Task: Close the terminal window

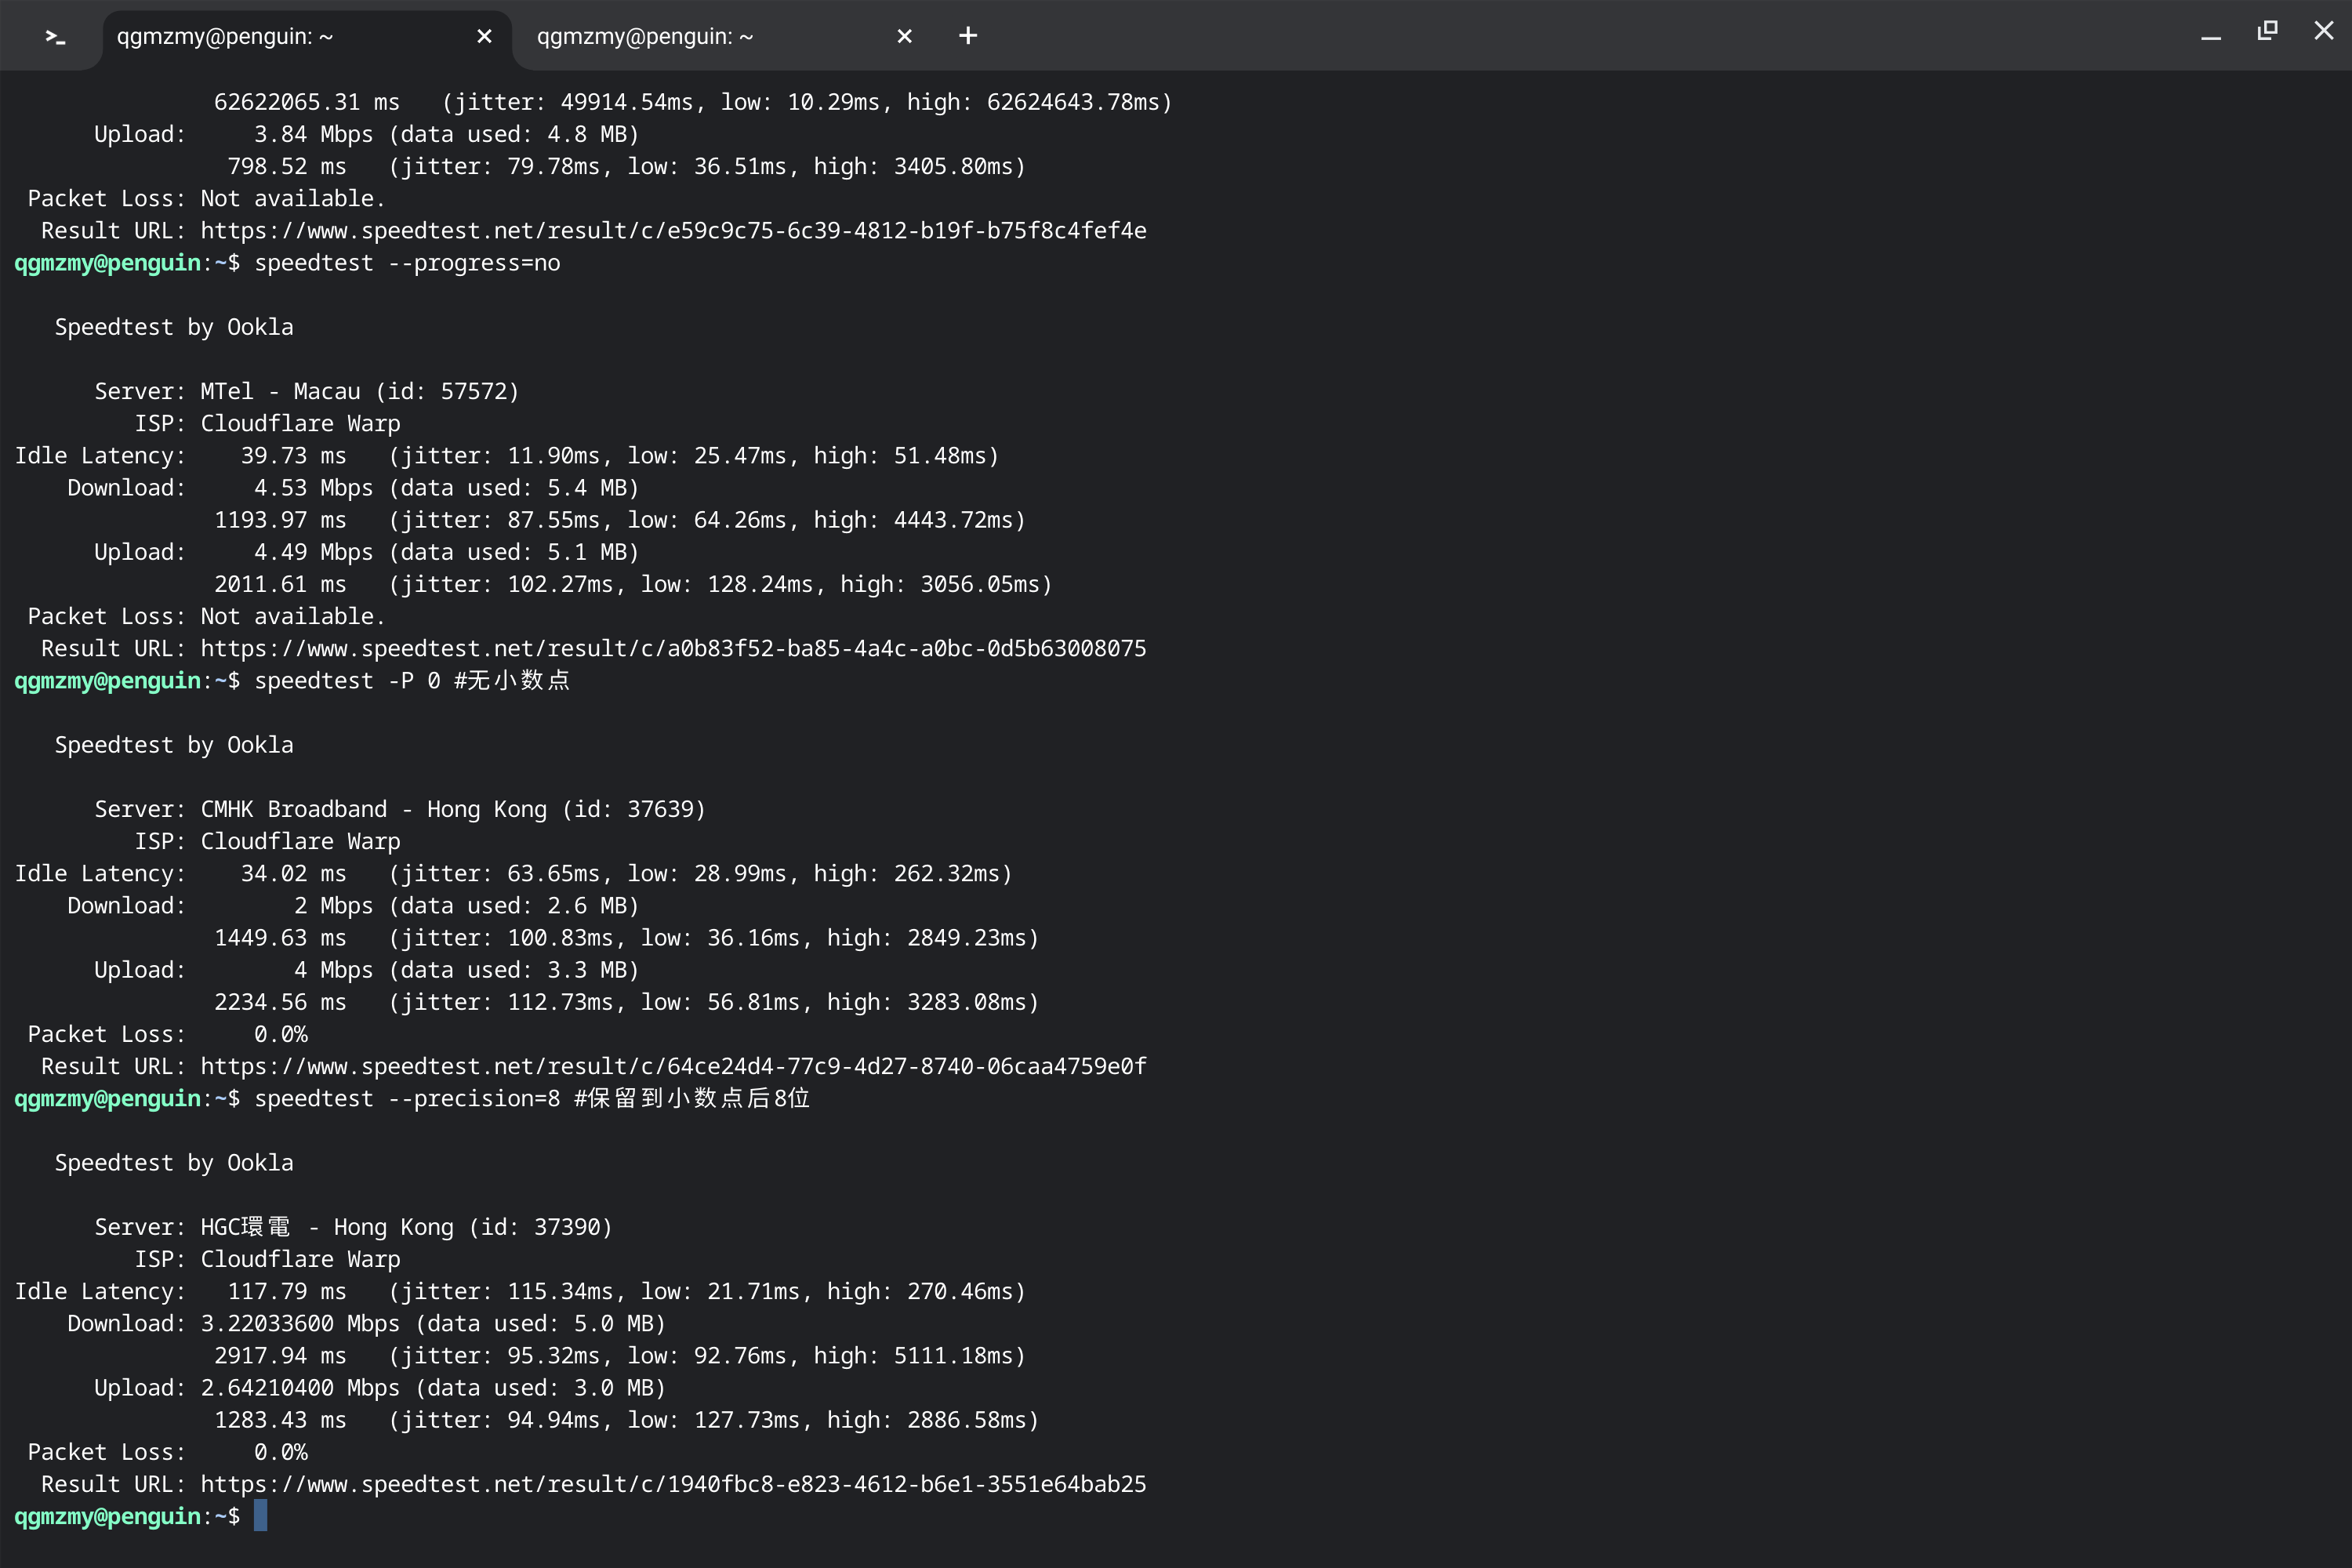Action: [2324, 31]
